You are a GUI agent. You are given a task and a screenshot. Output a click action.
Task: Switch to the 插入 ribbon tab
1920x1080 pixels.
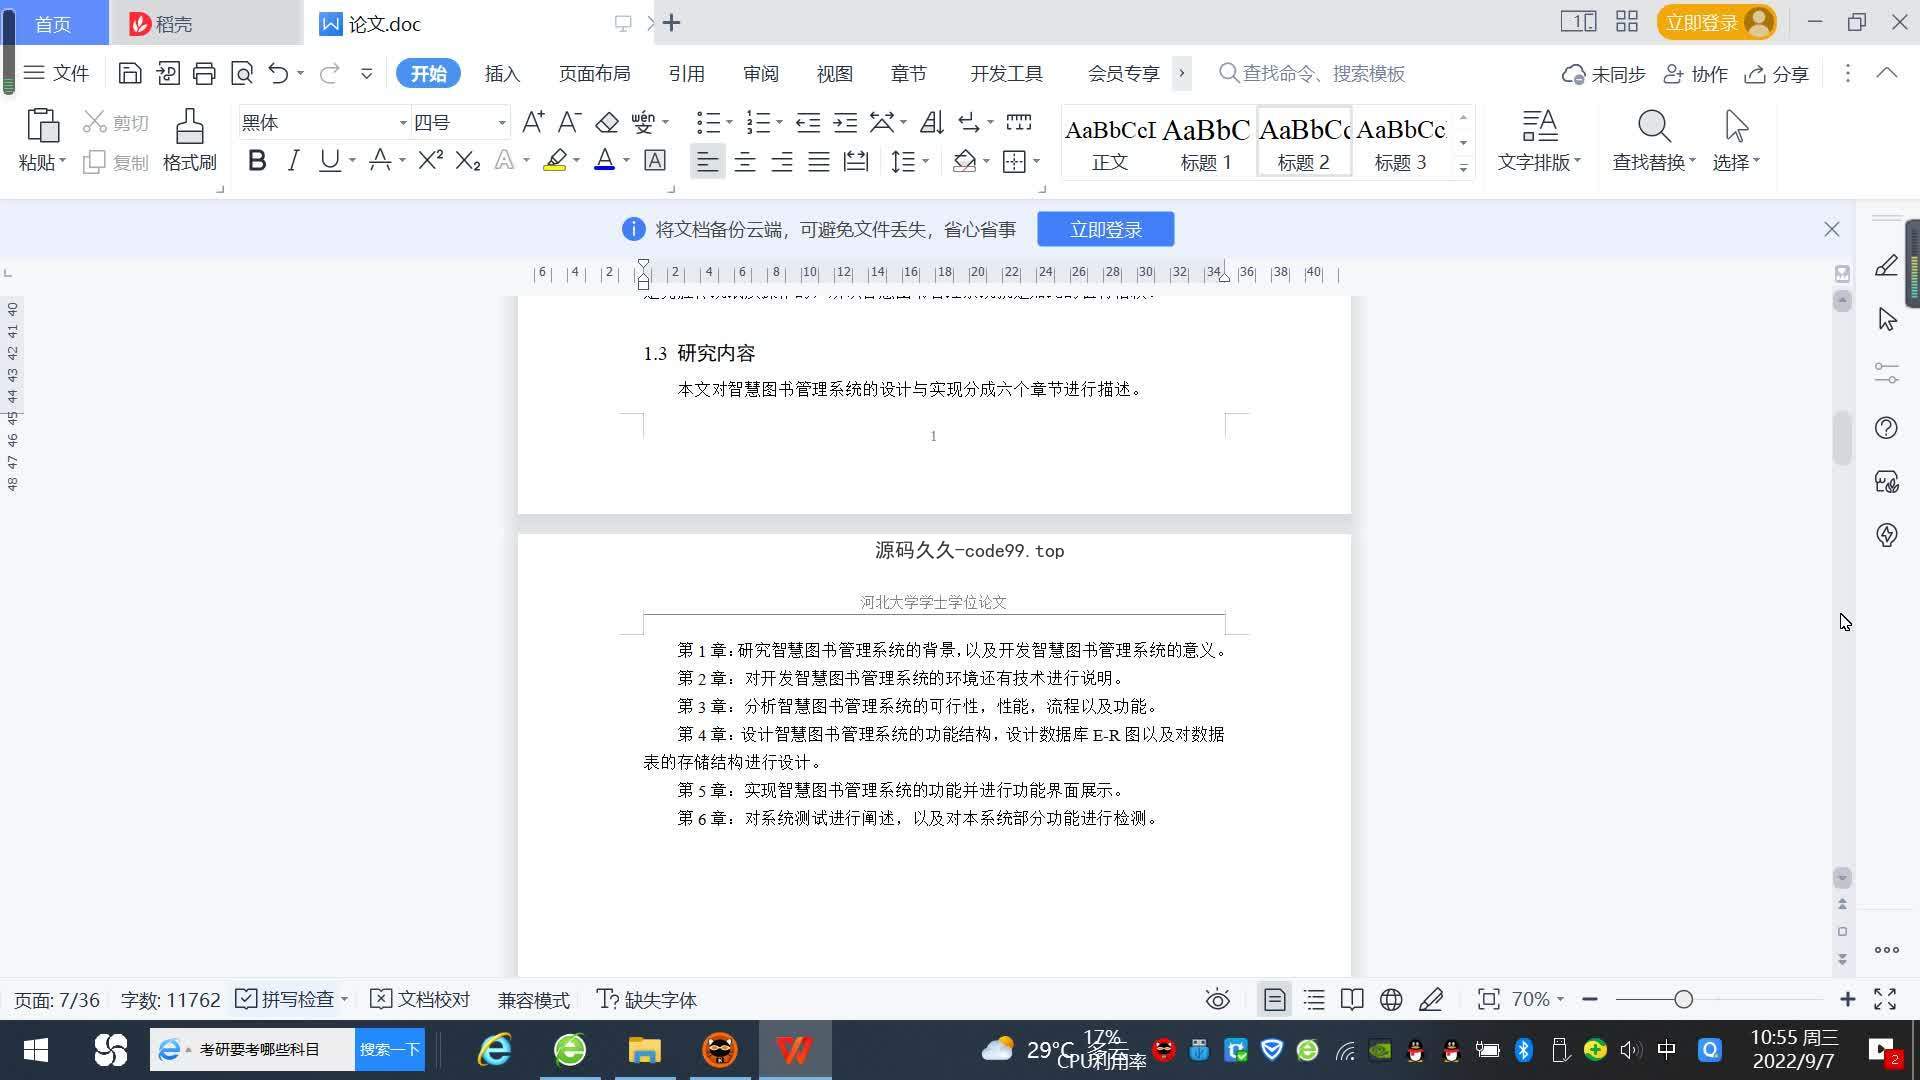coord(502,74)
